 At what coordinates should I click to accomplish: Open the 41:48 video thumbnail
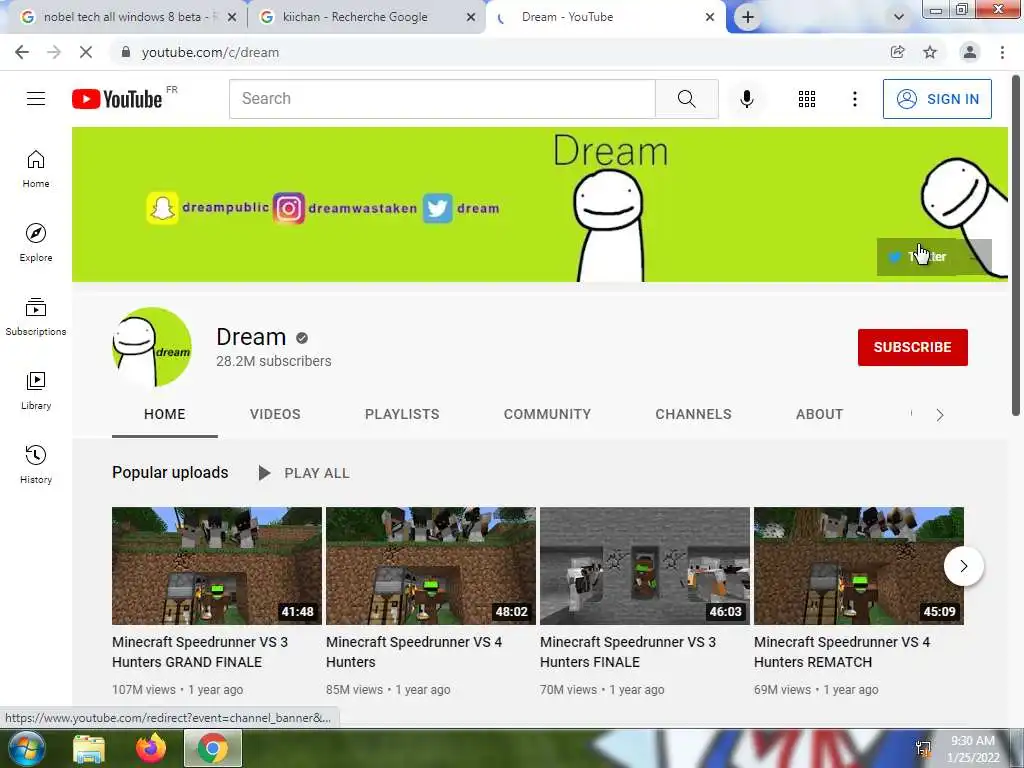[x=217, y=566]
